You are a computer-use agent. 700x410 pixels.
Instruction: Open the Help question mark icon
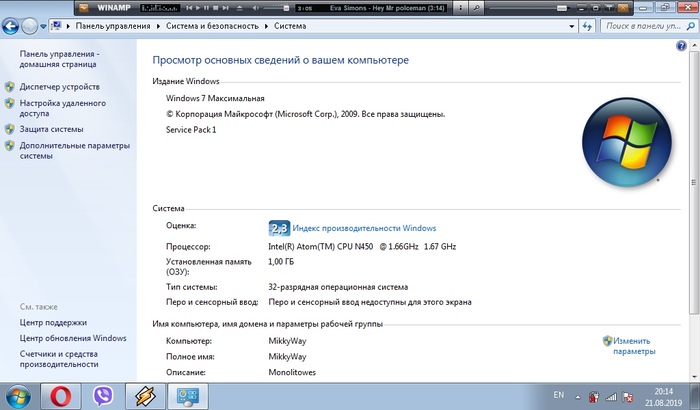680,47
